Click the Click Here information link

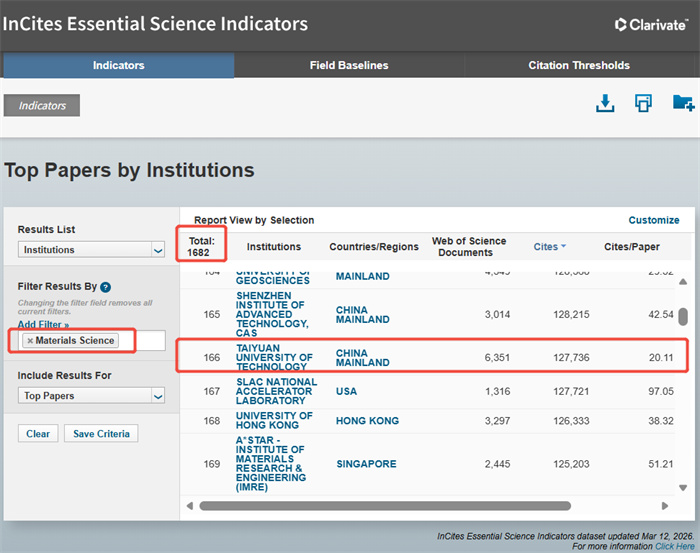coord(676,547)
